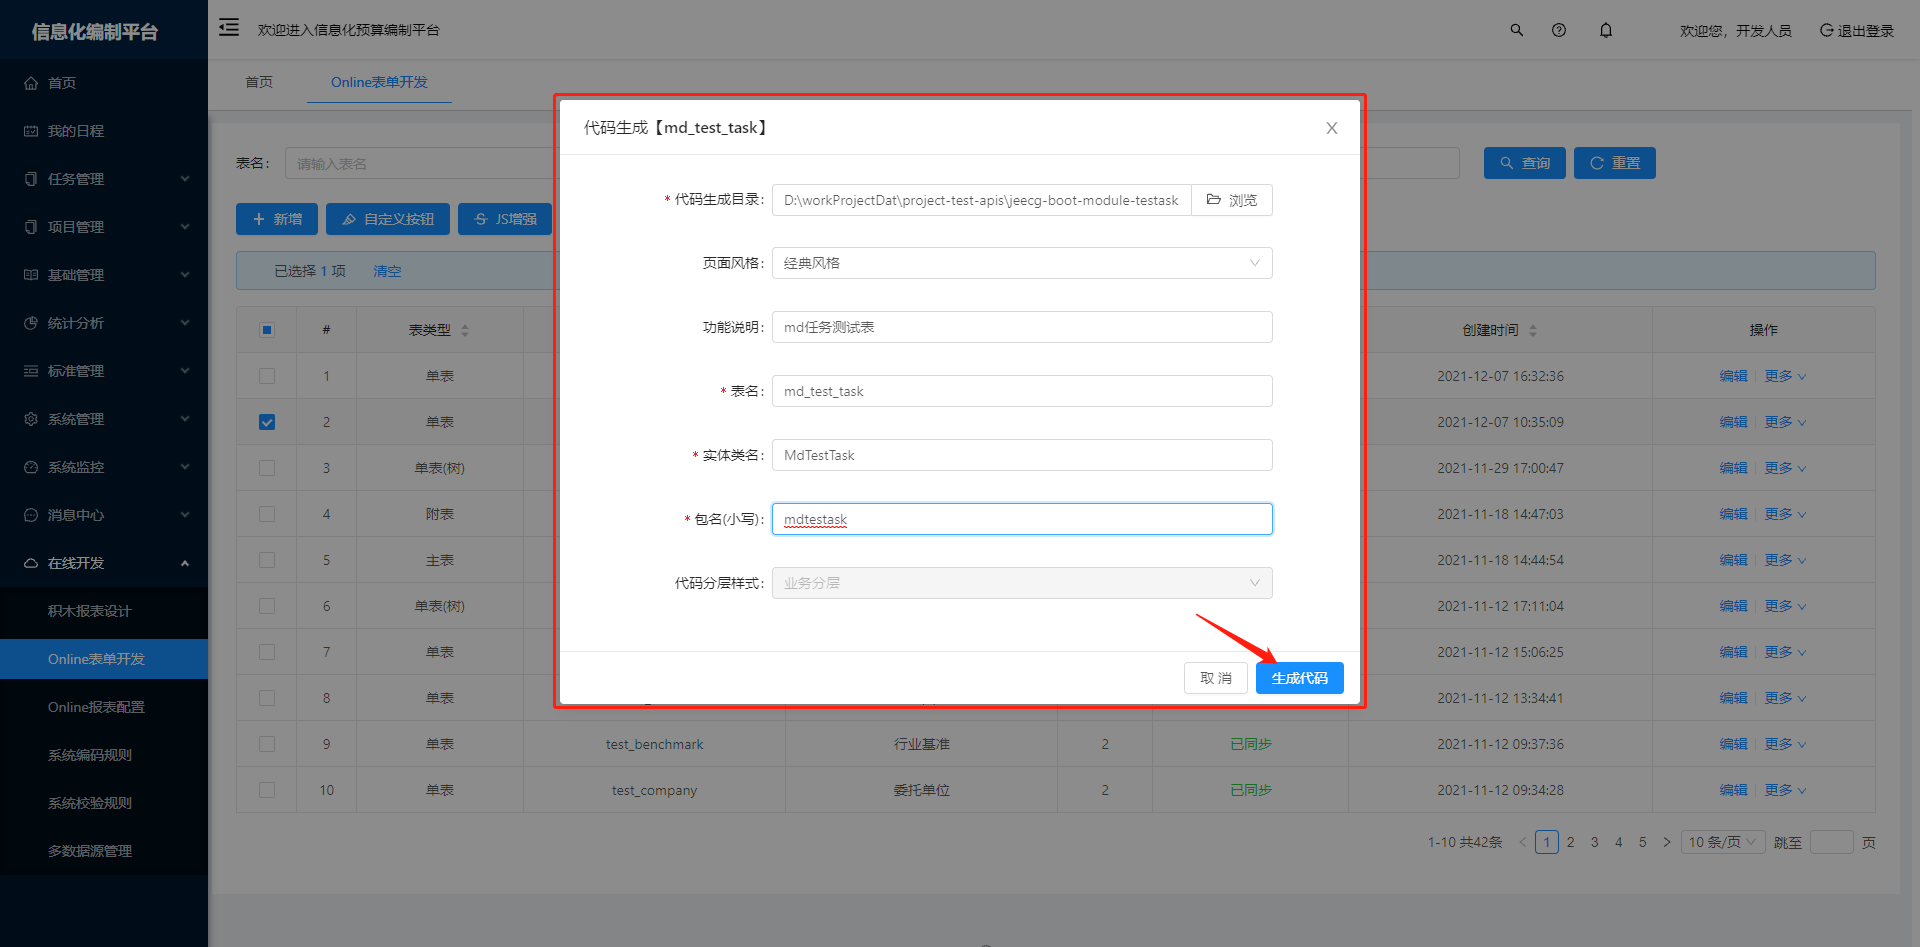
Task: Click the 自定义按钮 toolbar button
Action: point(388,219)
